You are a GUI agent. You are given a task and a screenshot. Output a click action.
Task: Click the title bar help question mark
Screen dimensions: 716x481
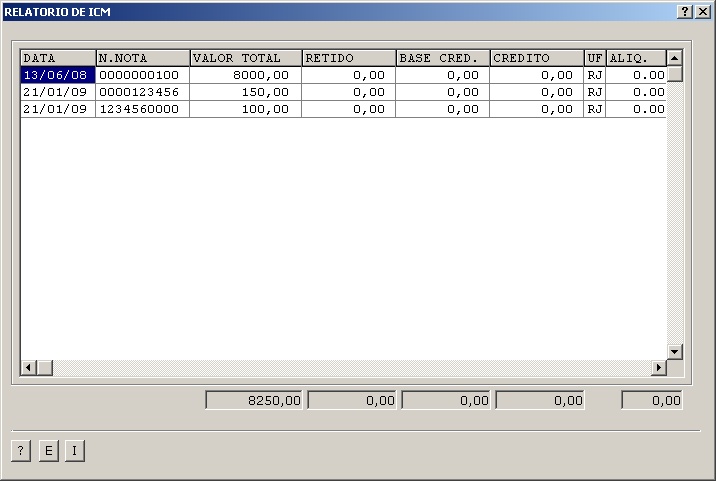685,11
